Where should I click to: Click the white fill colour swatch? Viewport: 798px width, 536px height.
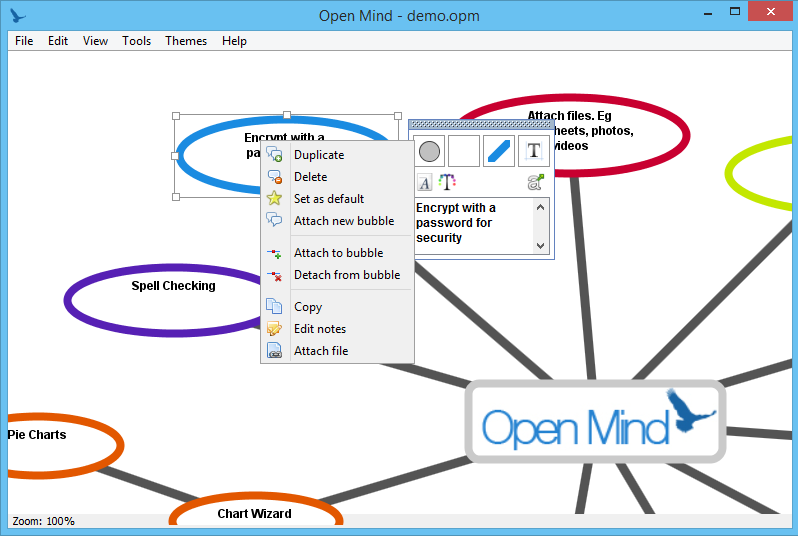point(464,151)
